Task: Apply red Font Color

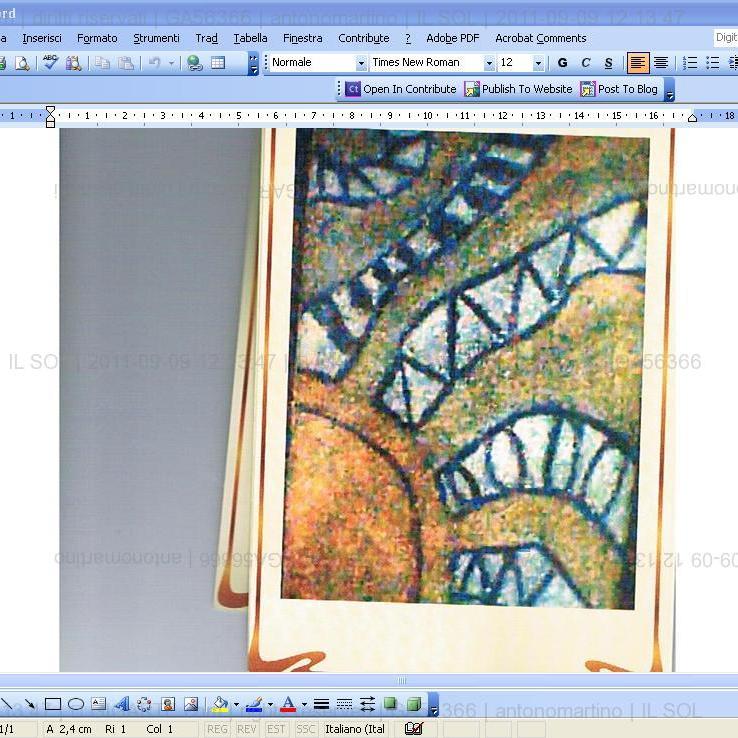Action: pos(288,704)
